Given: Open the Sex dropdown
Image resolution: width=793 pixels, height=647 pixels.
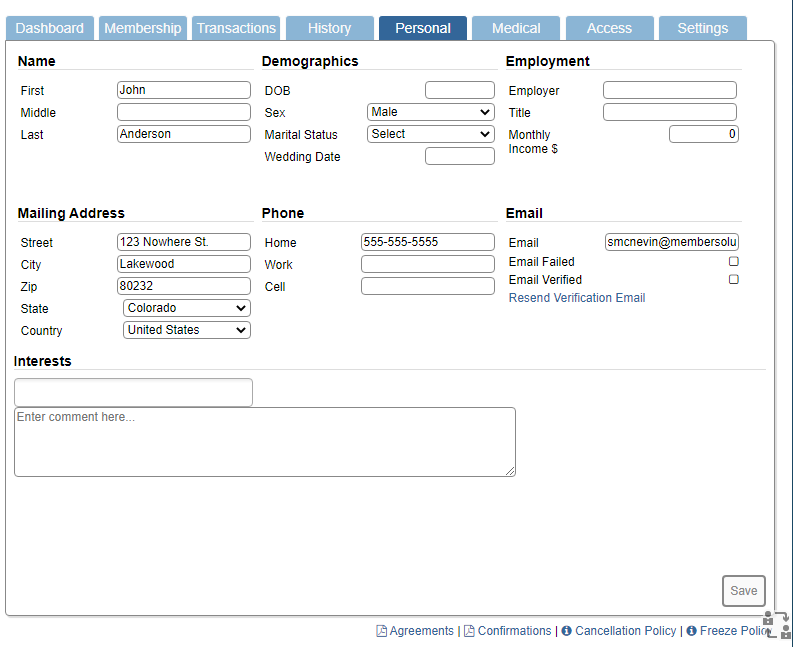Looking at the screenshot, I should pyautogui.click(x=430, y=112).
